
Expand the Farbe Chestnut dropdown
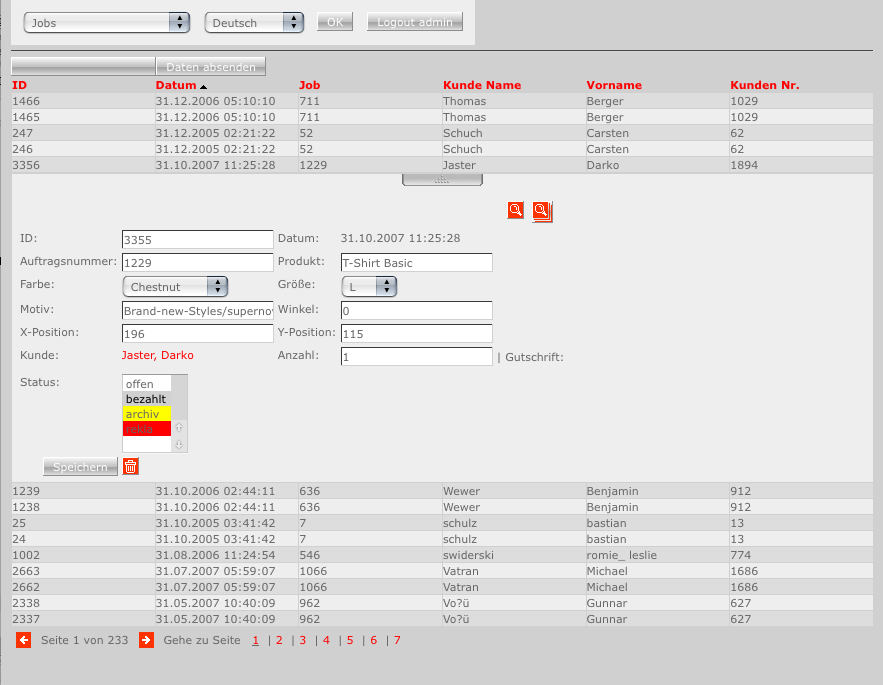click(175, 287)
